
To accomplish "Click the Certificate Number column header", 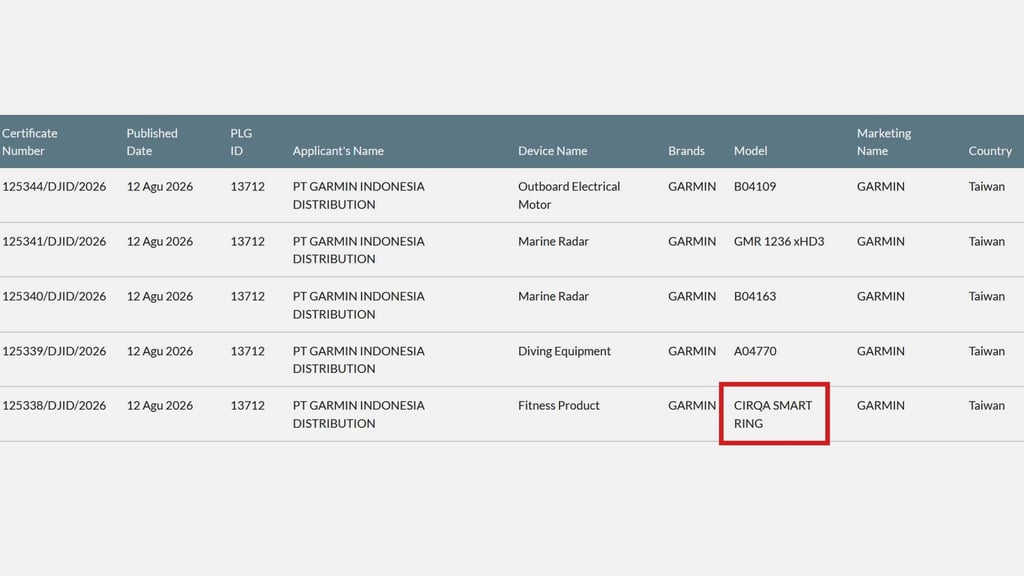I will [x=29, y=142].
